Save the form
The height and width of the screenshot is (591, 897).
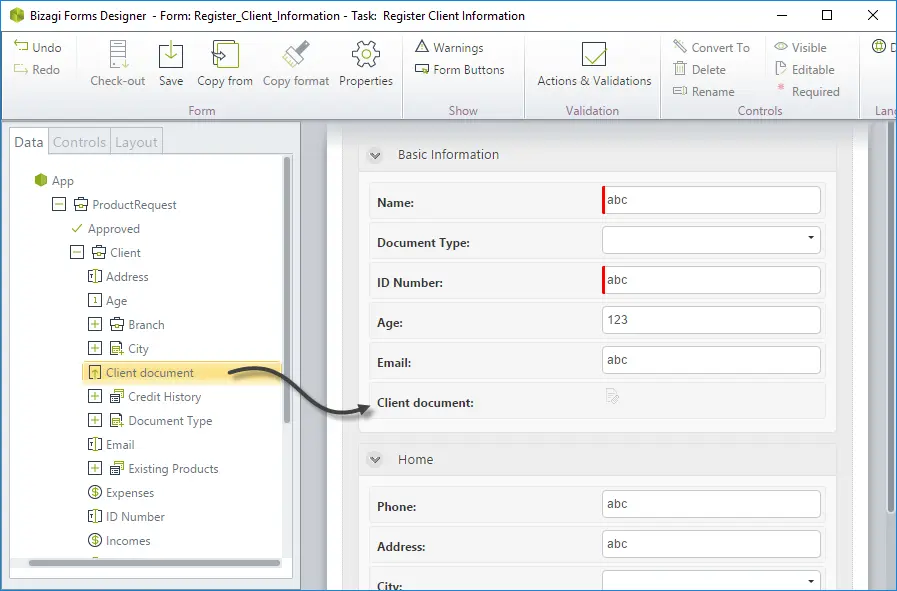[171, 64]
